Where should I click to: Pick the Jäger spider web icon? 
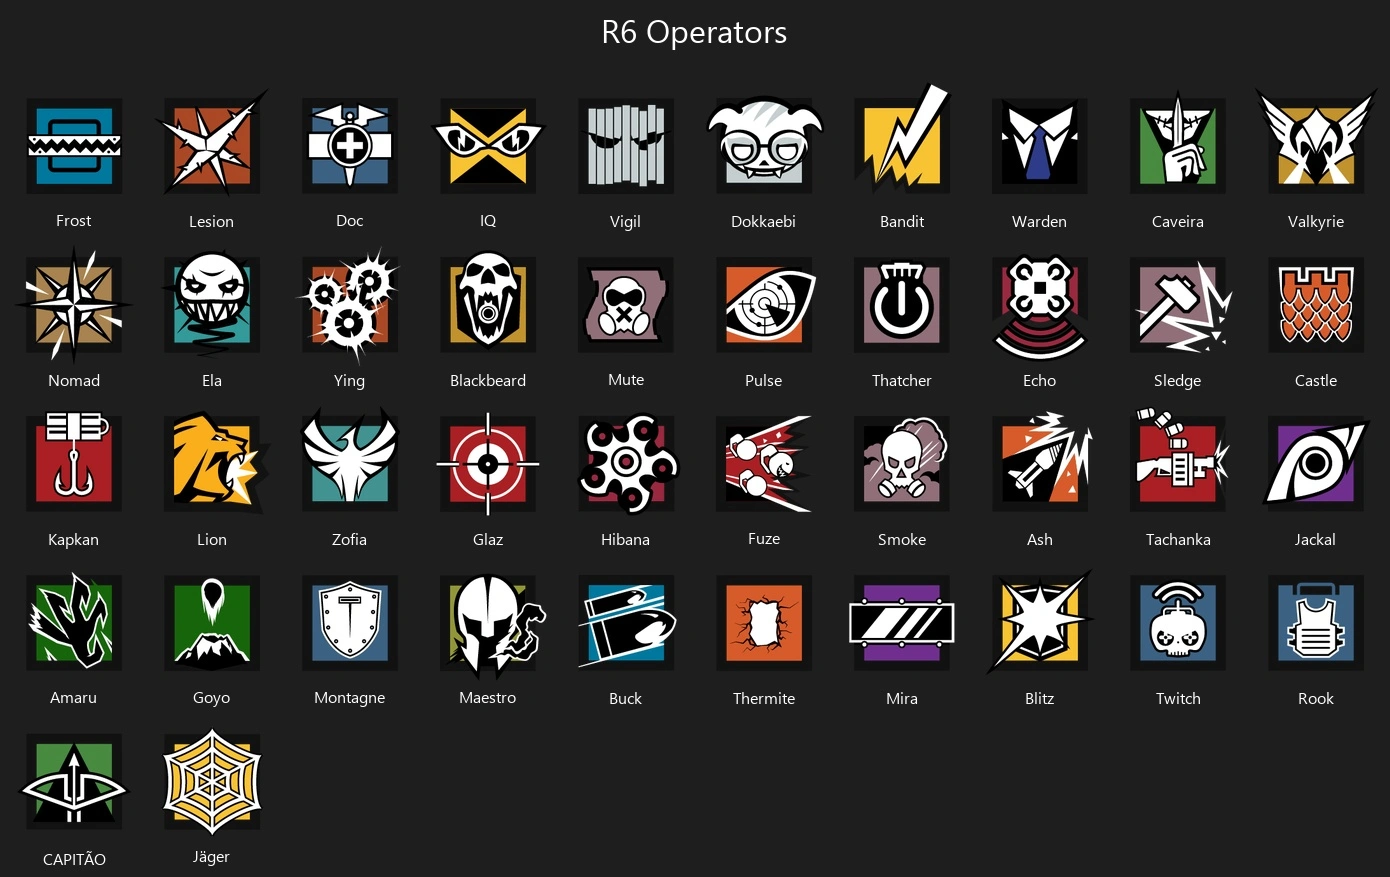pyautogui.click(x=212, y=782)
